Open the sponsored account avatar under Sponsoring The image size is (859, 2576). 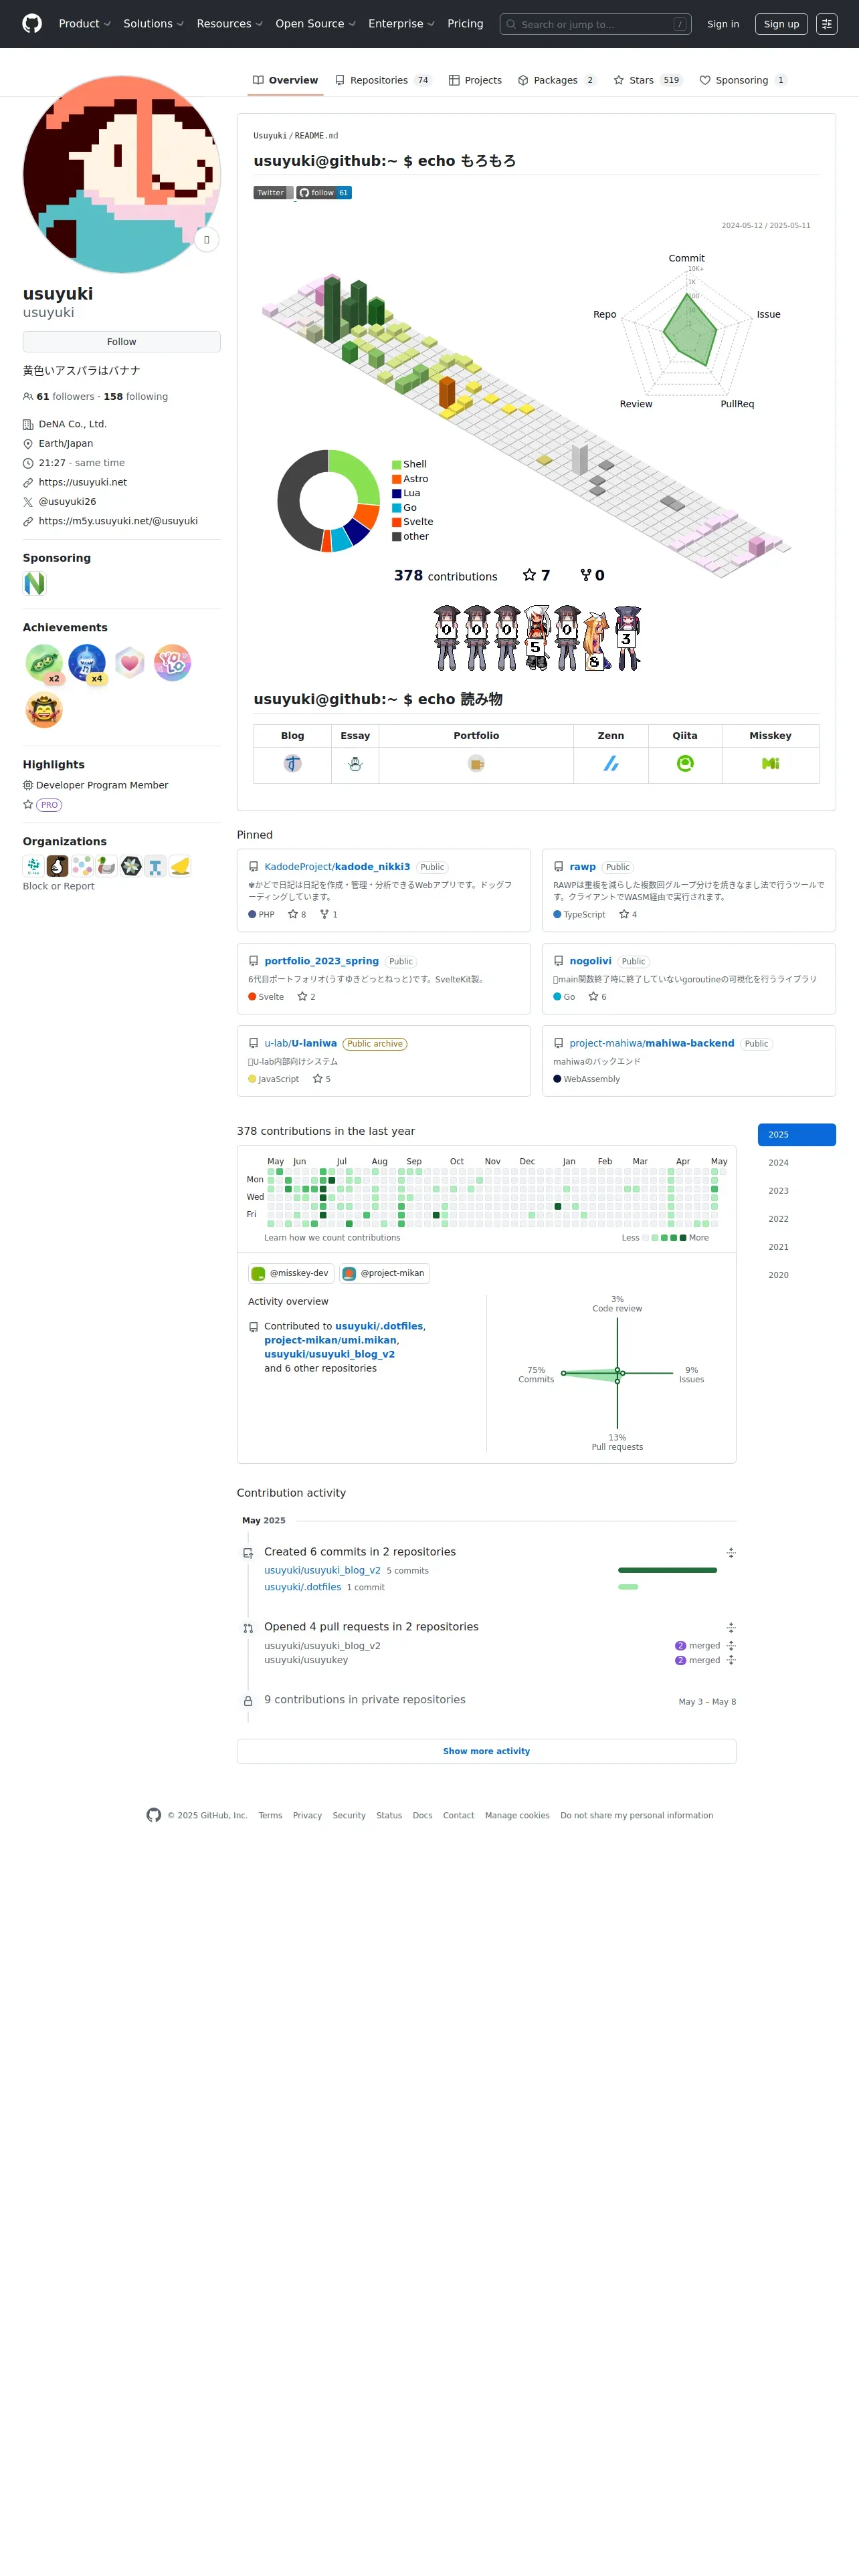tap(35, 583)
